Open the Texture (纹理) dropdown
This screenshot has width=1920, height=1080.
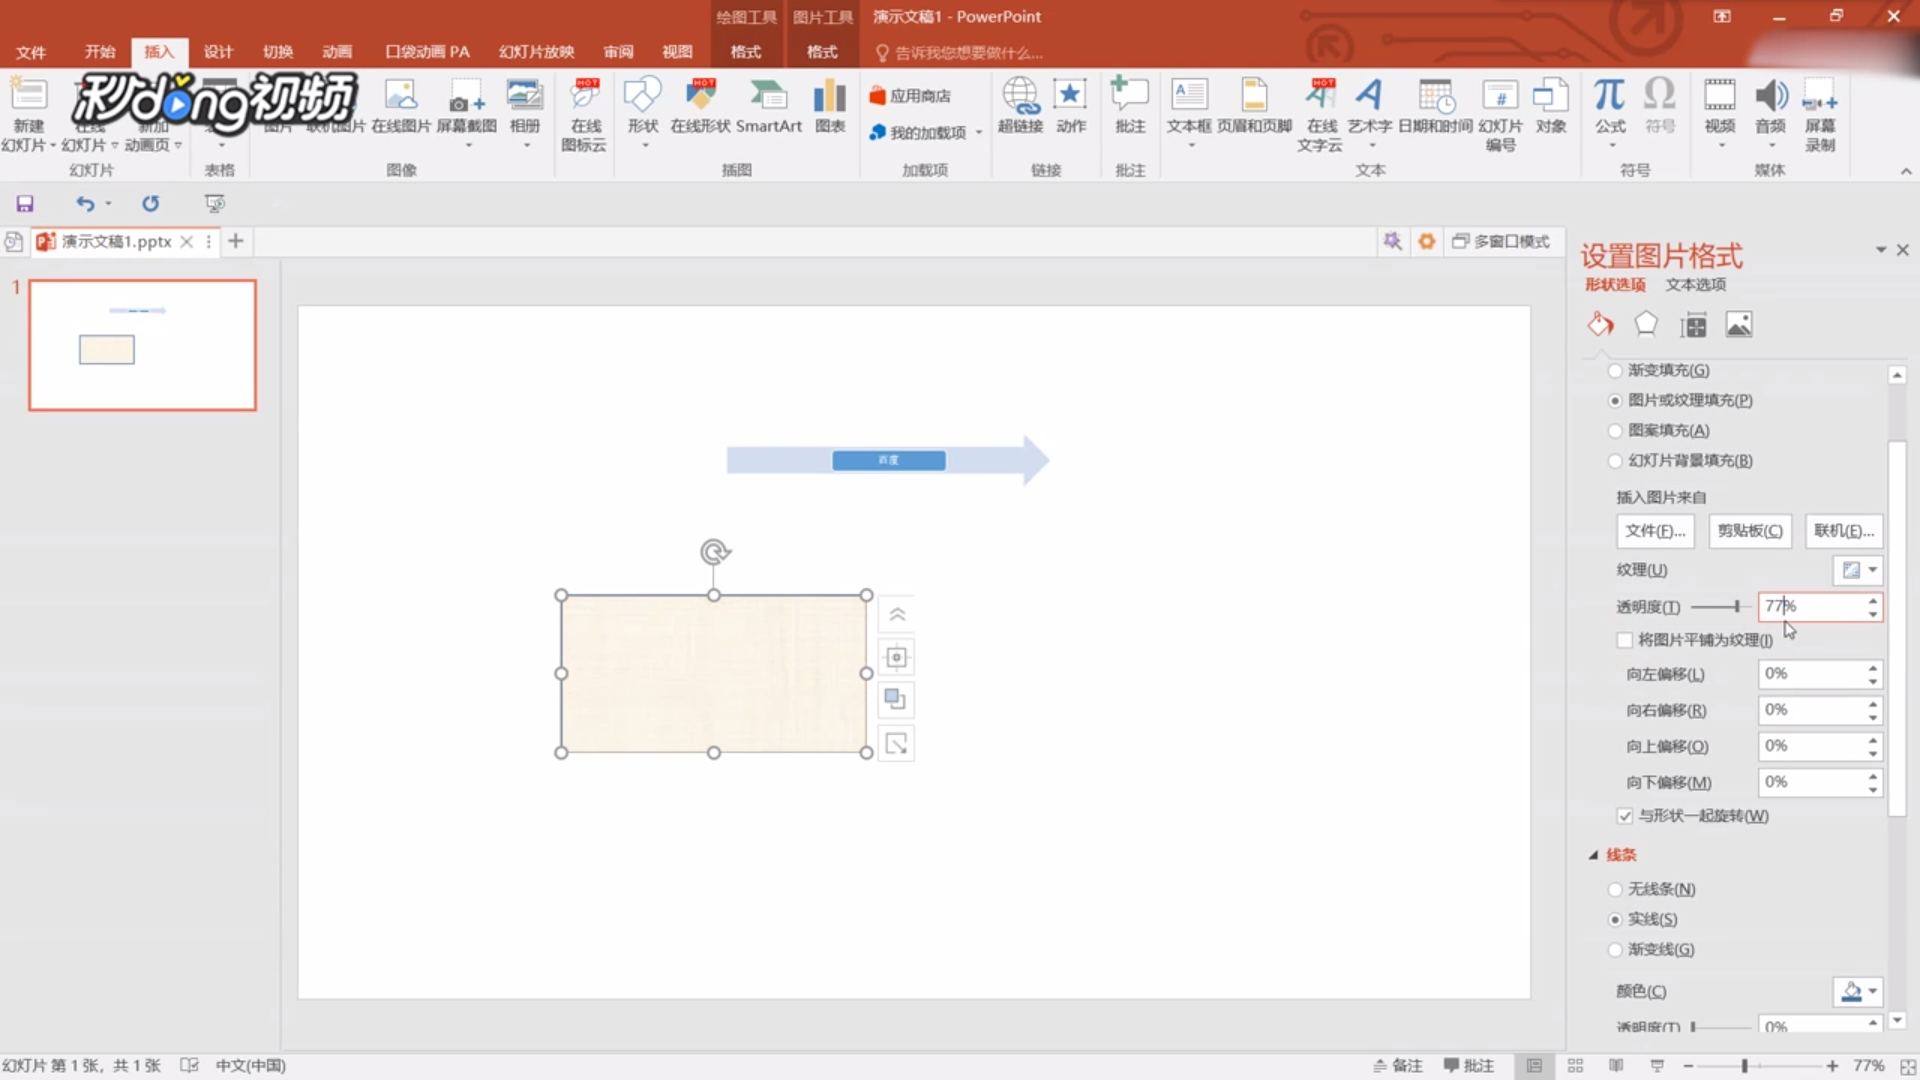[1858, 570]
